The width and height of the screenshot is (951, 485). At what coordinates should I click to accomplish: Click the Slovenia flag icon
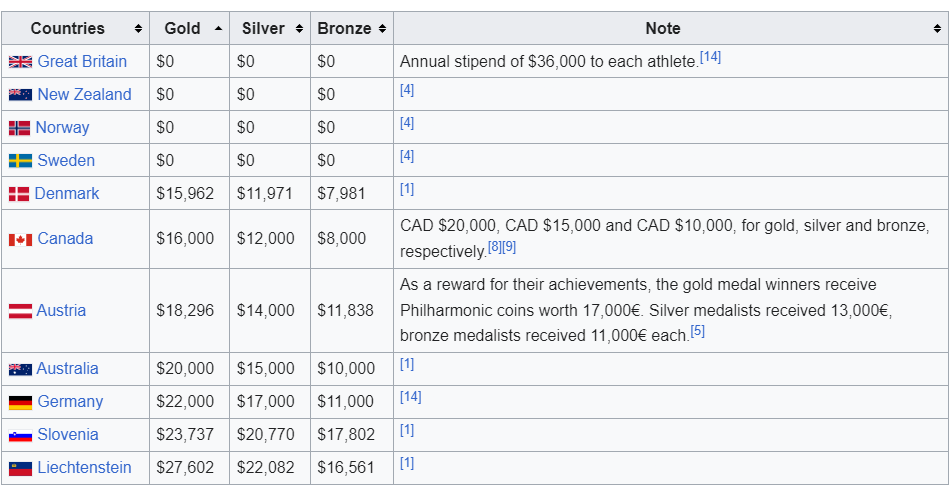coord(20,435)
